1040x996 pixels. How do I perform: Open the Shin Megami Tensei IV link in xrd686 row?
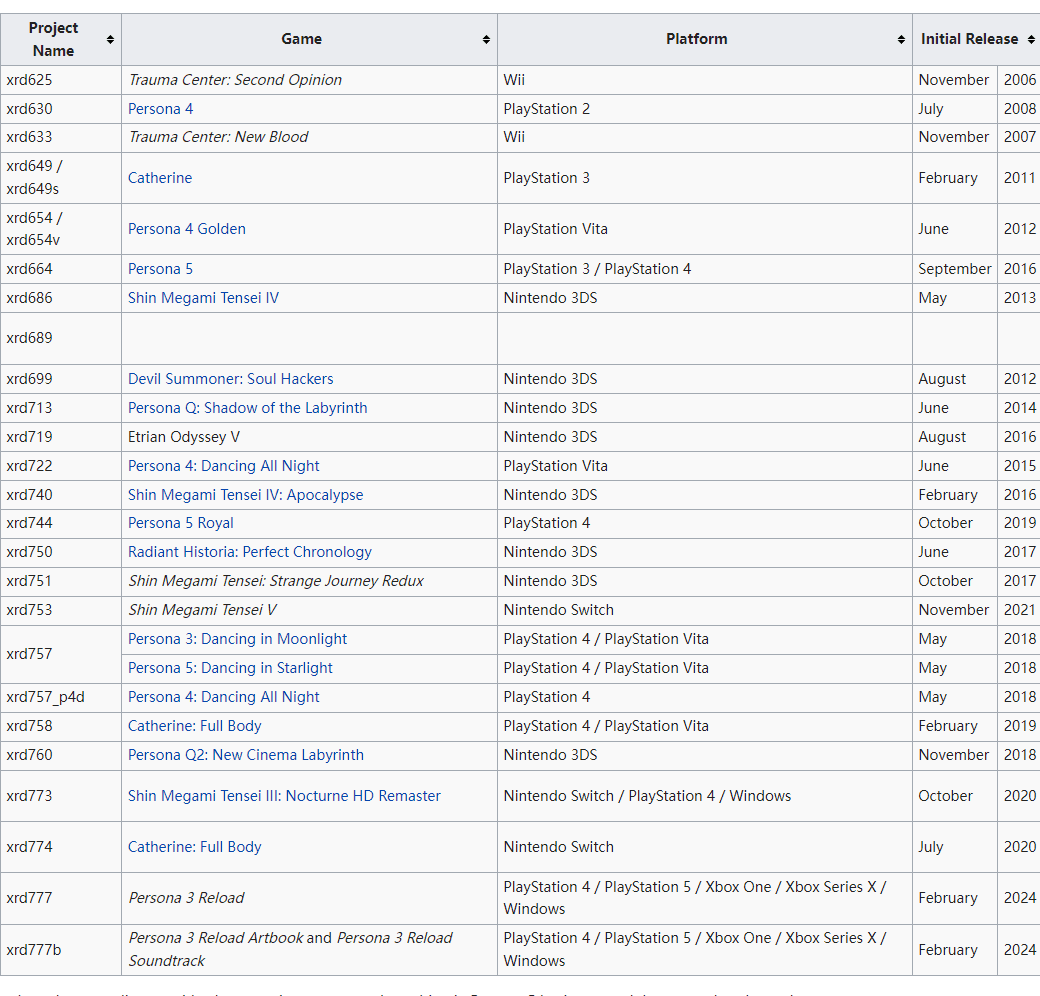tap(203, 298)
